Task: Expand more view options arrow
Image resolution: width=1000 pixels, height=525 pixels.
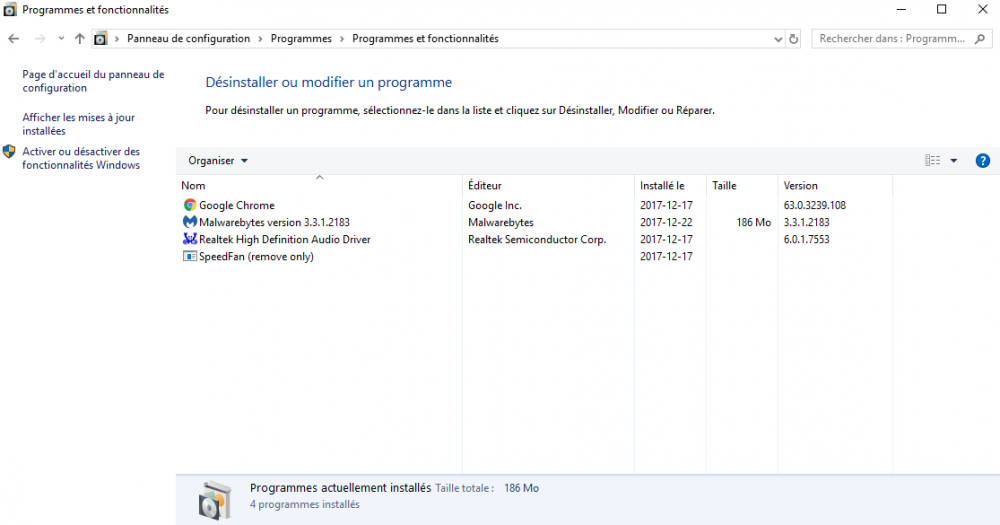Action: point(954,161)
